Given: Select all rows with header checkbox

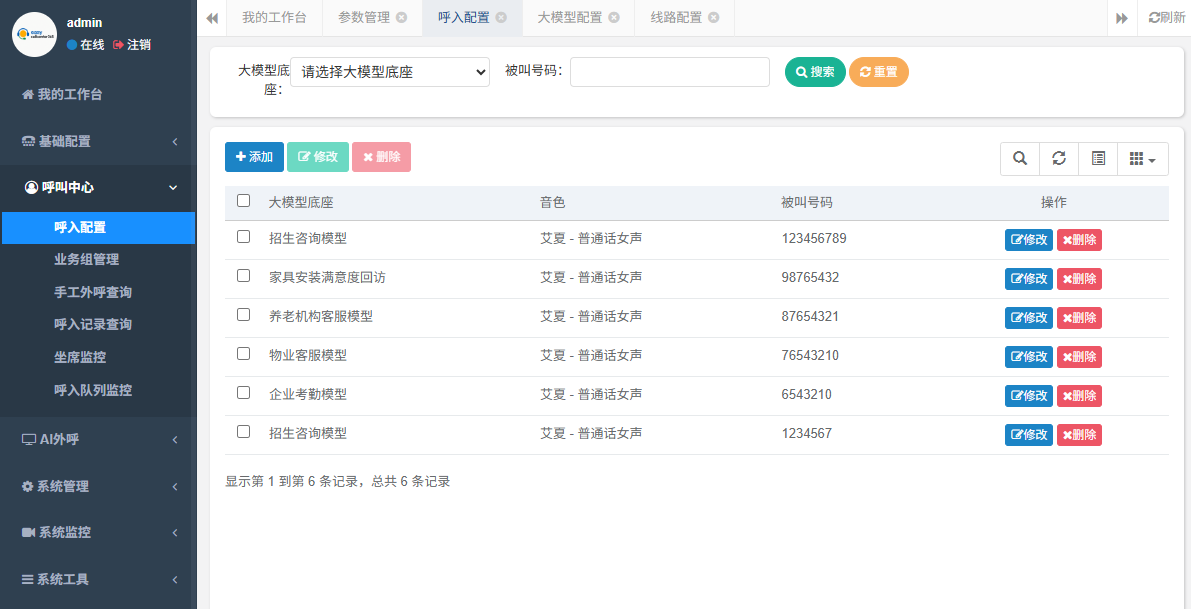Looking at the screenshot, I should pyautogui.click(x=243, y=201).
